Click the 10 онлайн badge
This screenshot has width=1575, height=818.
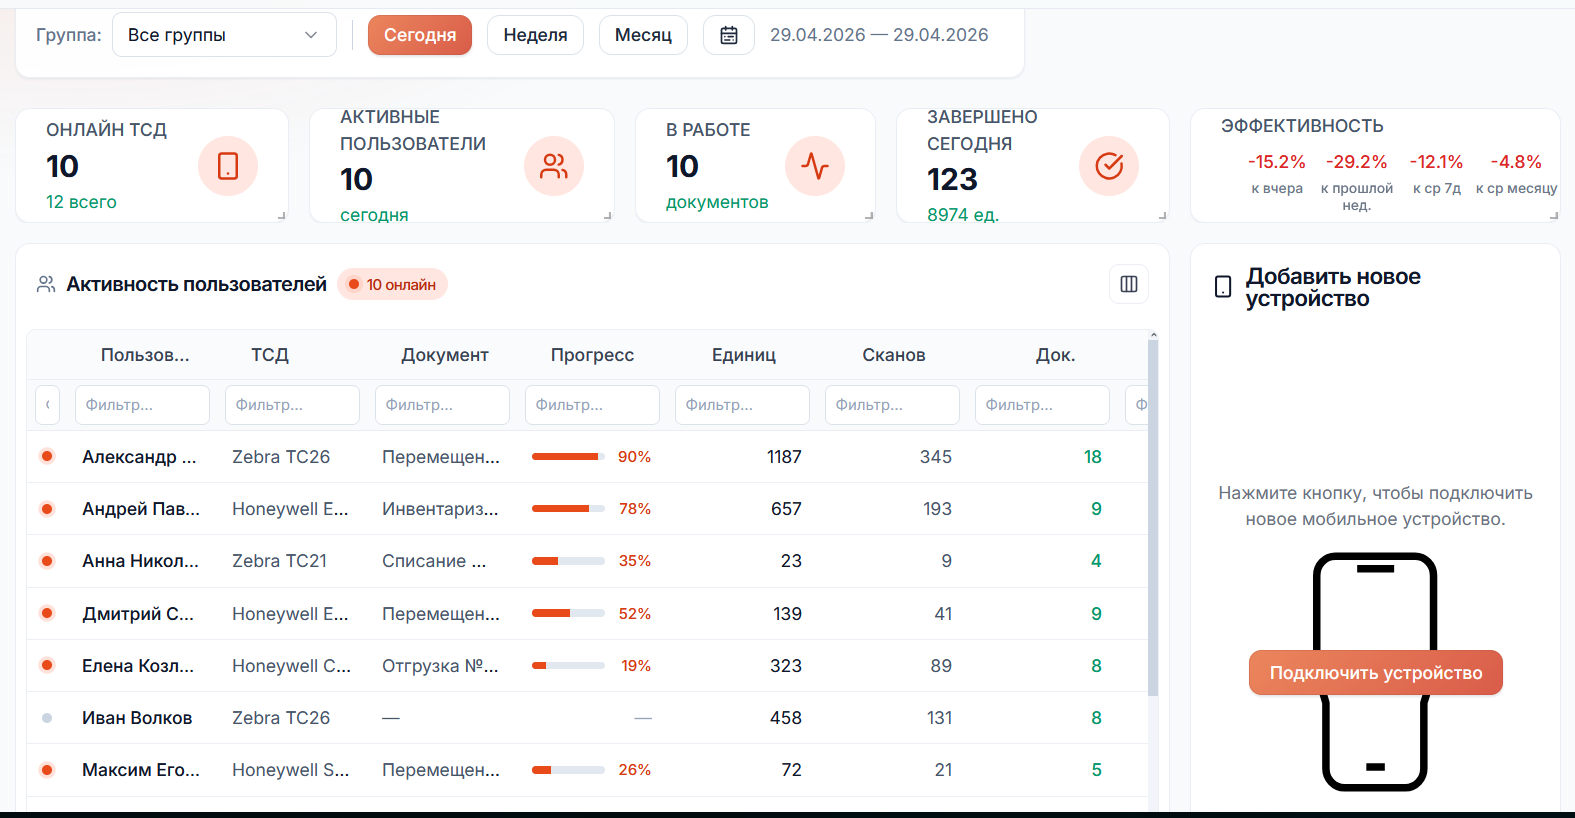(x=392, y=285)
